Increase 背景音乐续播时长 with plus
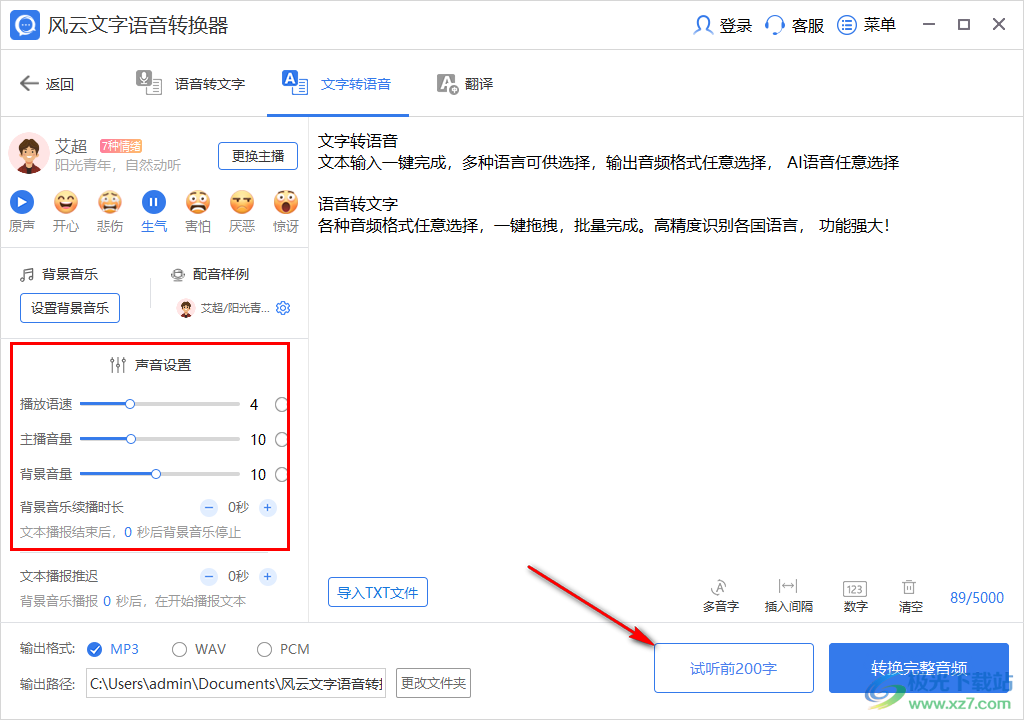Screen dimensions: 1024x720 [268, 507]
